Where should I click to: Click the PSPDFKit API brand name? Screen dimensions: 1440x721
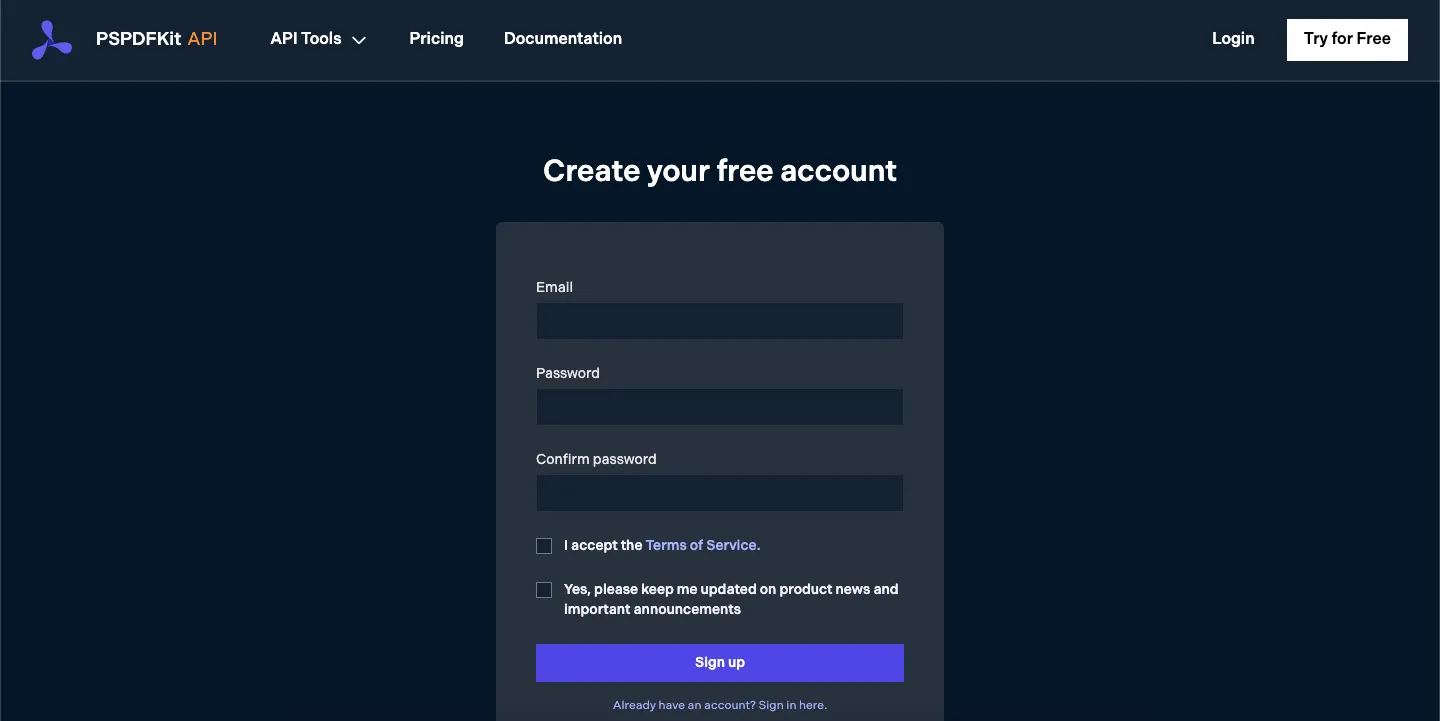pos(156,39)
